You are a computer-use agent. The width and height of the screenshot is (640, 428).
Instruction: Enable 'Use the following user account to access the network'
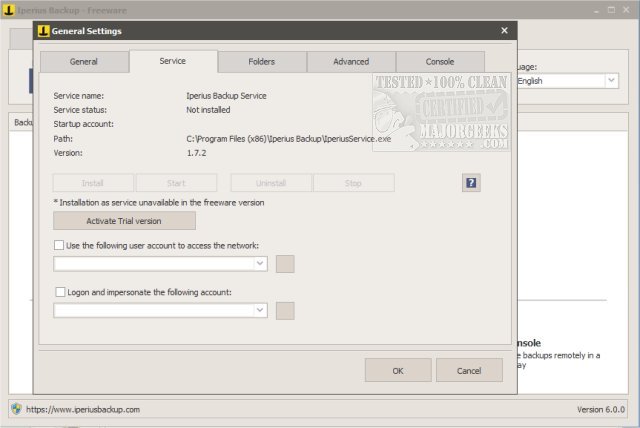pos(59,245)
